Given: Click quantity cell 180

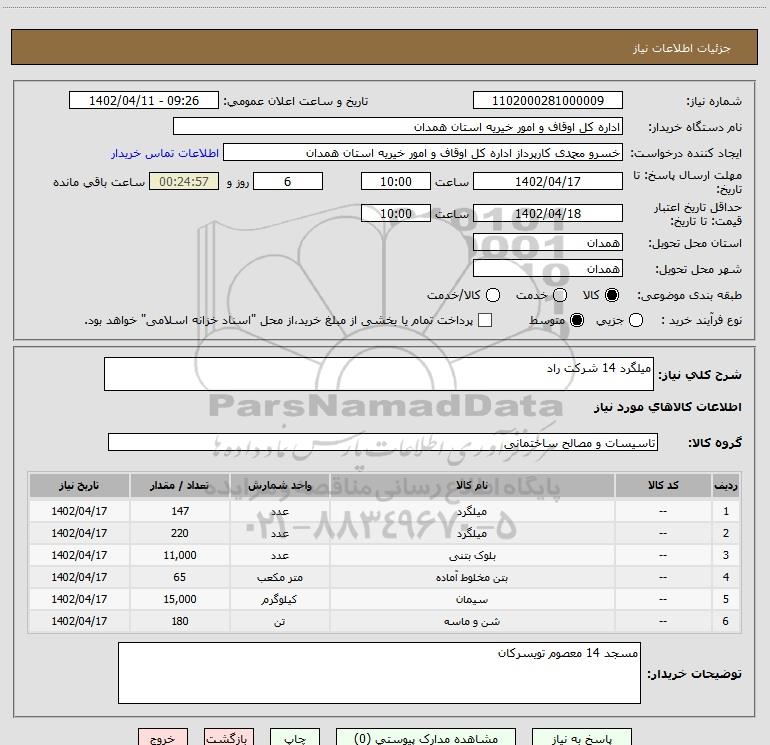Looking at the screenshot, I should [180, 622].
